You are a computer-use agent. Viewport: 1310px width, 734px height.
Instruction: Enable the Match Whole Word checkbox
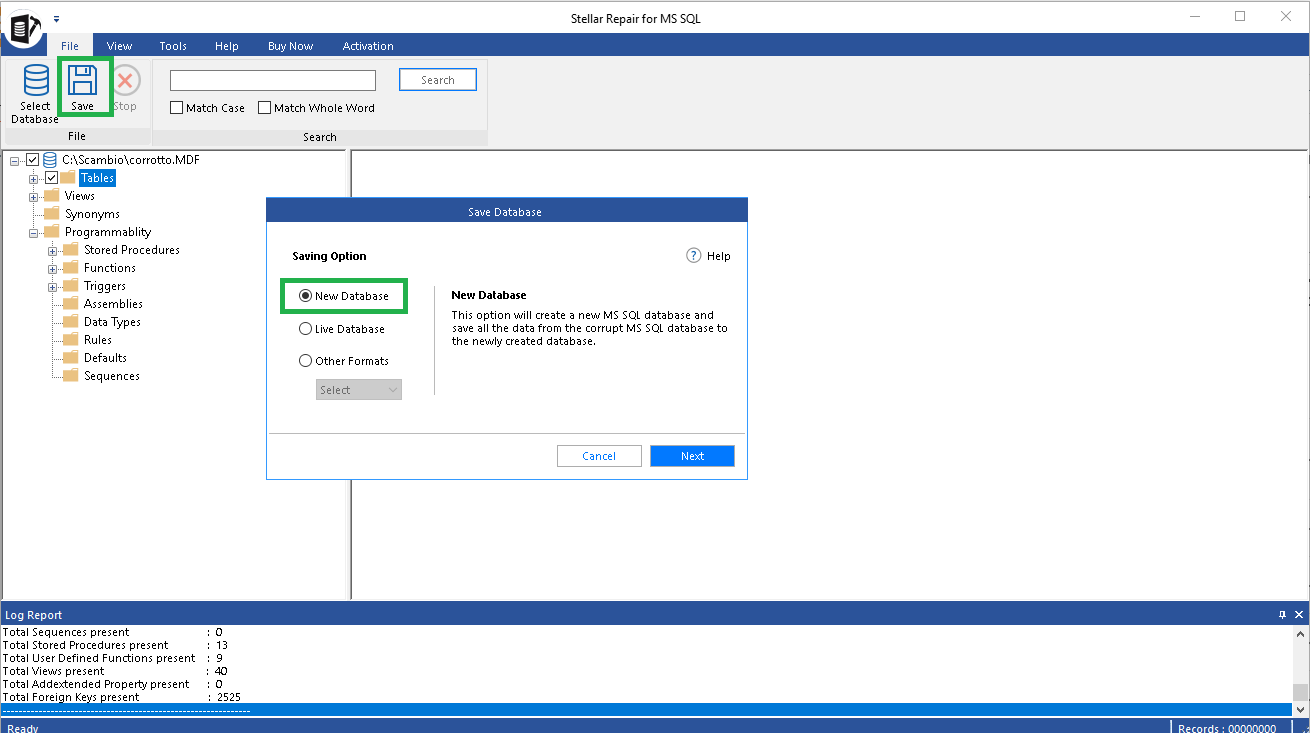(x=265, y=108)
